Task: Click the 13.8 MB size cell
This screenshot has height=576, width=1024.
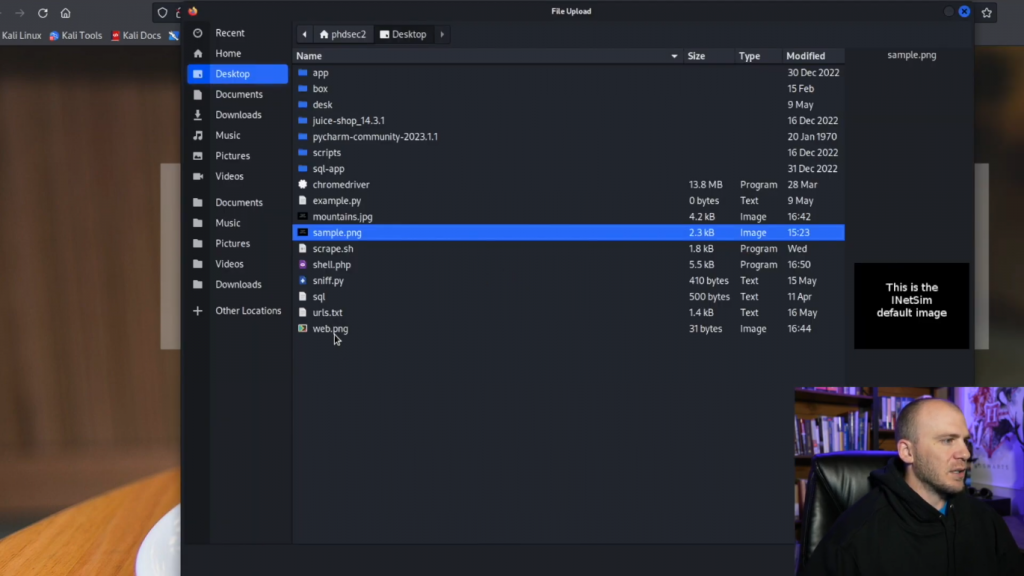Action: click(705, 185)
